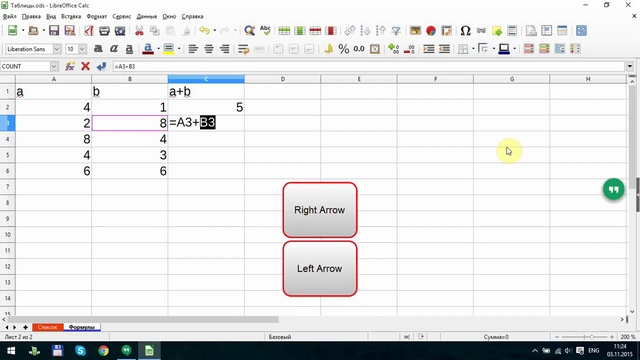Open the background color dropdown arrow

coord(179,49)
